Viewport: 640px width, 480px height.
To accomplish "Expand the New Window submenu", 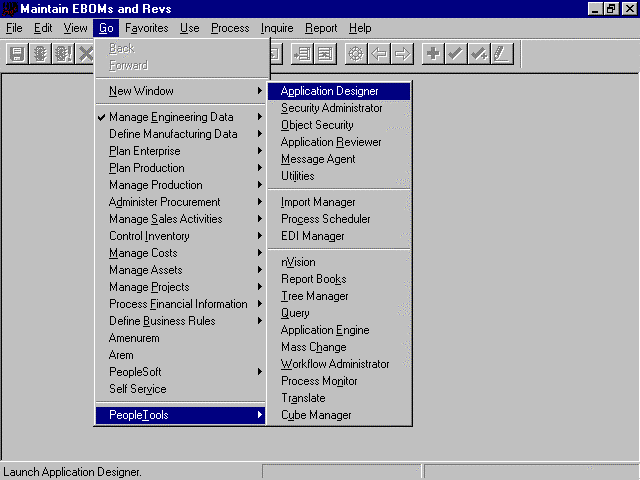I will click(180, 91).
